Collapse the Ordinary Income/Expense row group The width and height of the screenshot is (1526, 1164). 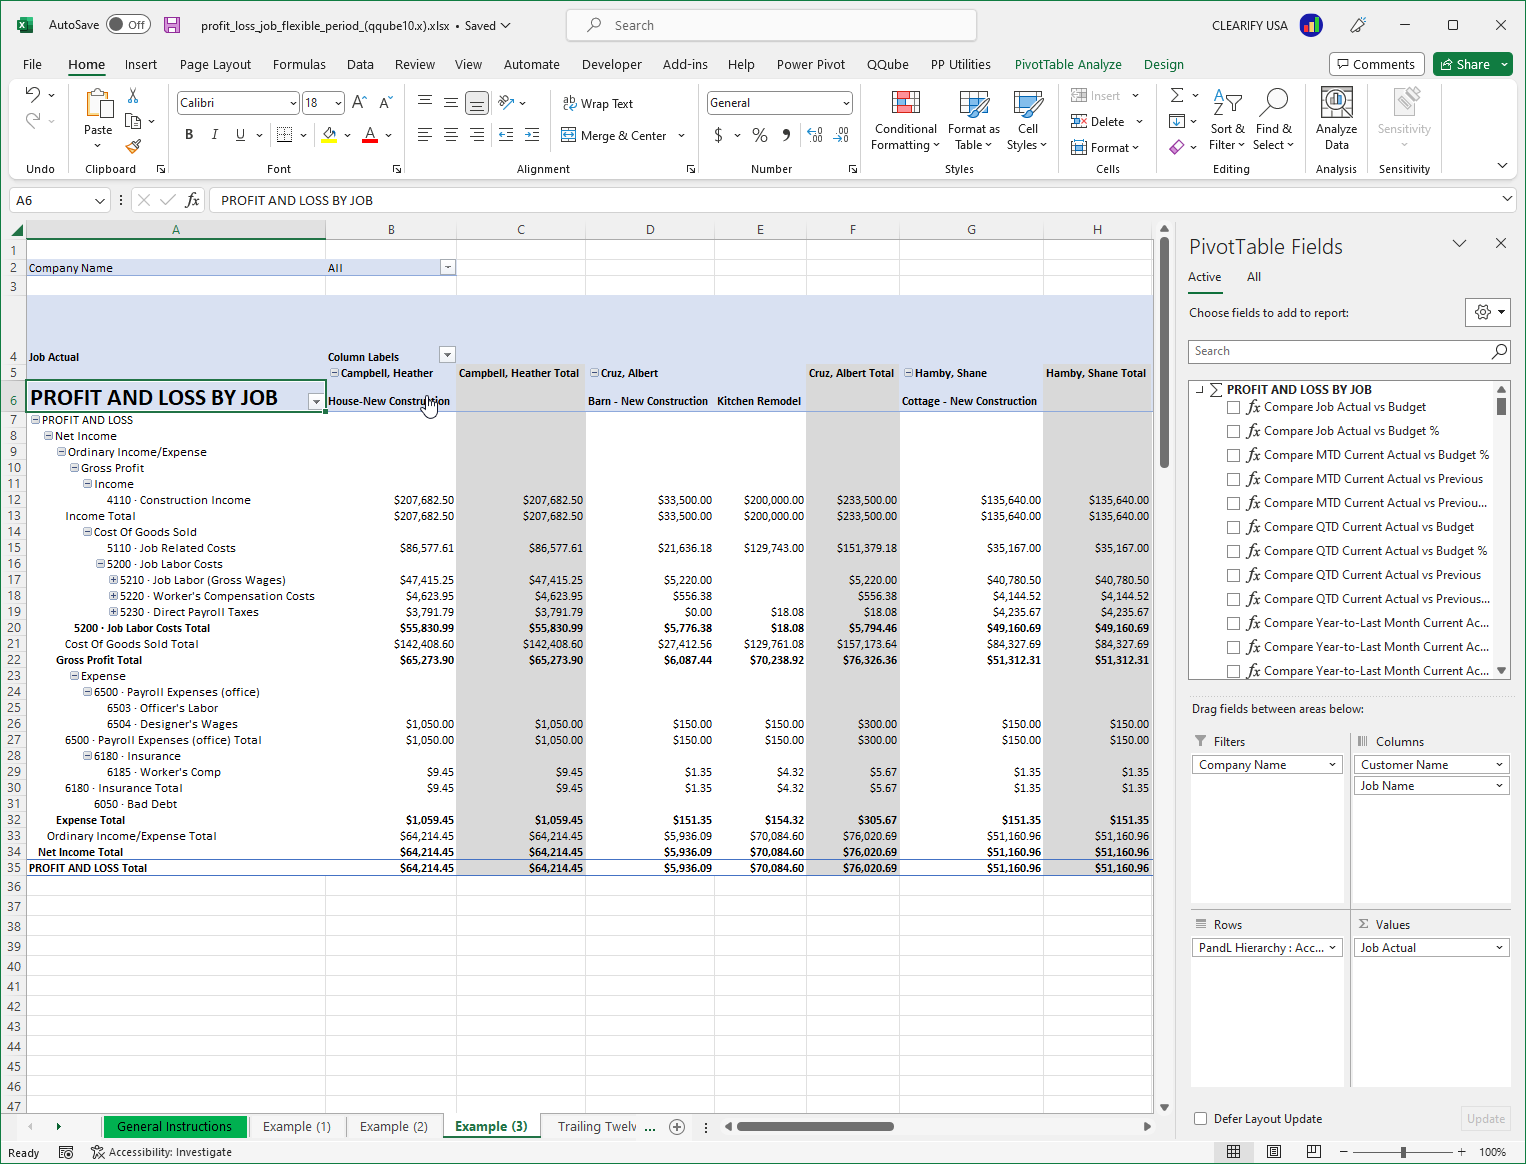coord(60,451)
